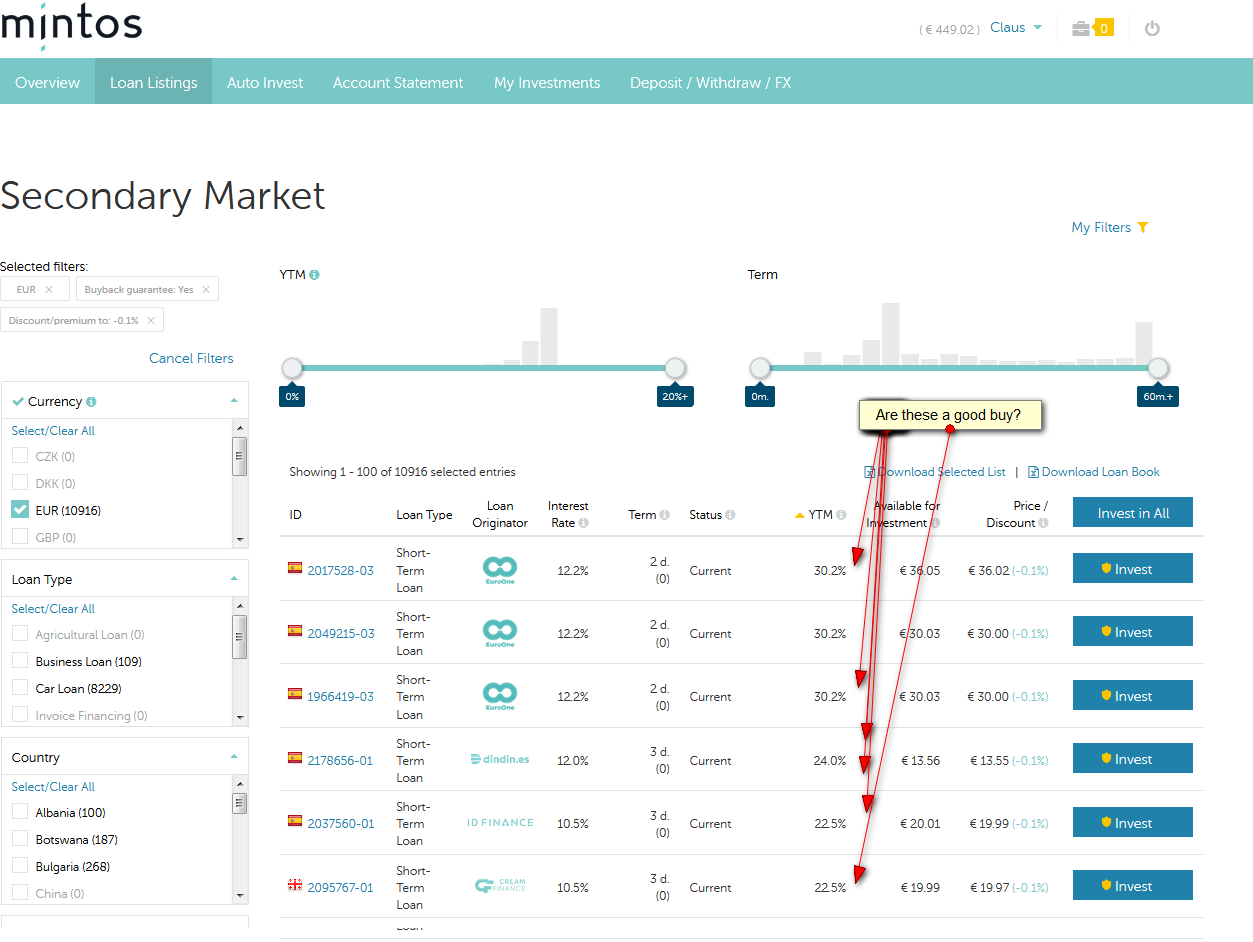Invest in loan 2178656-01

(x=1133, y=759)
